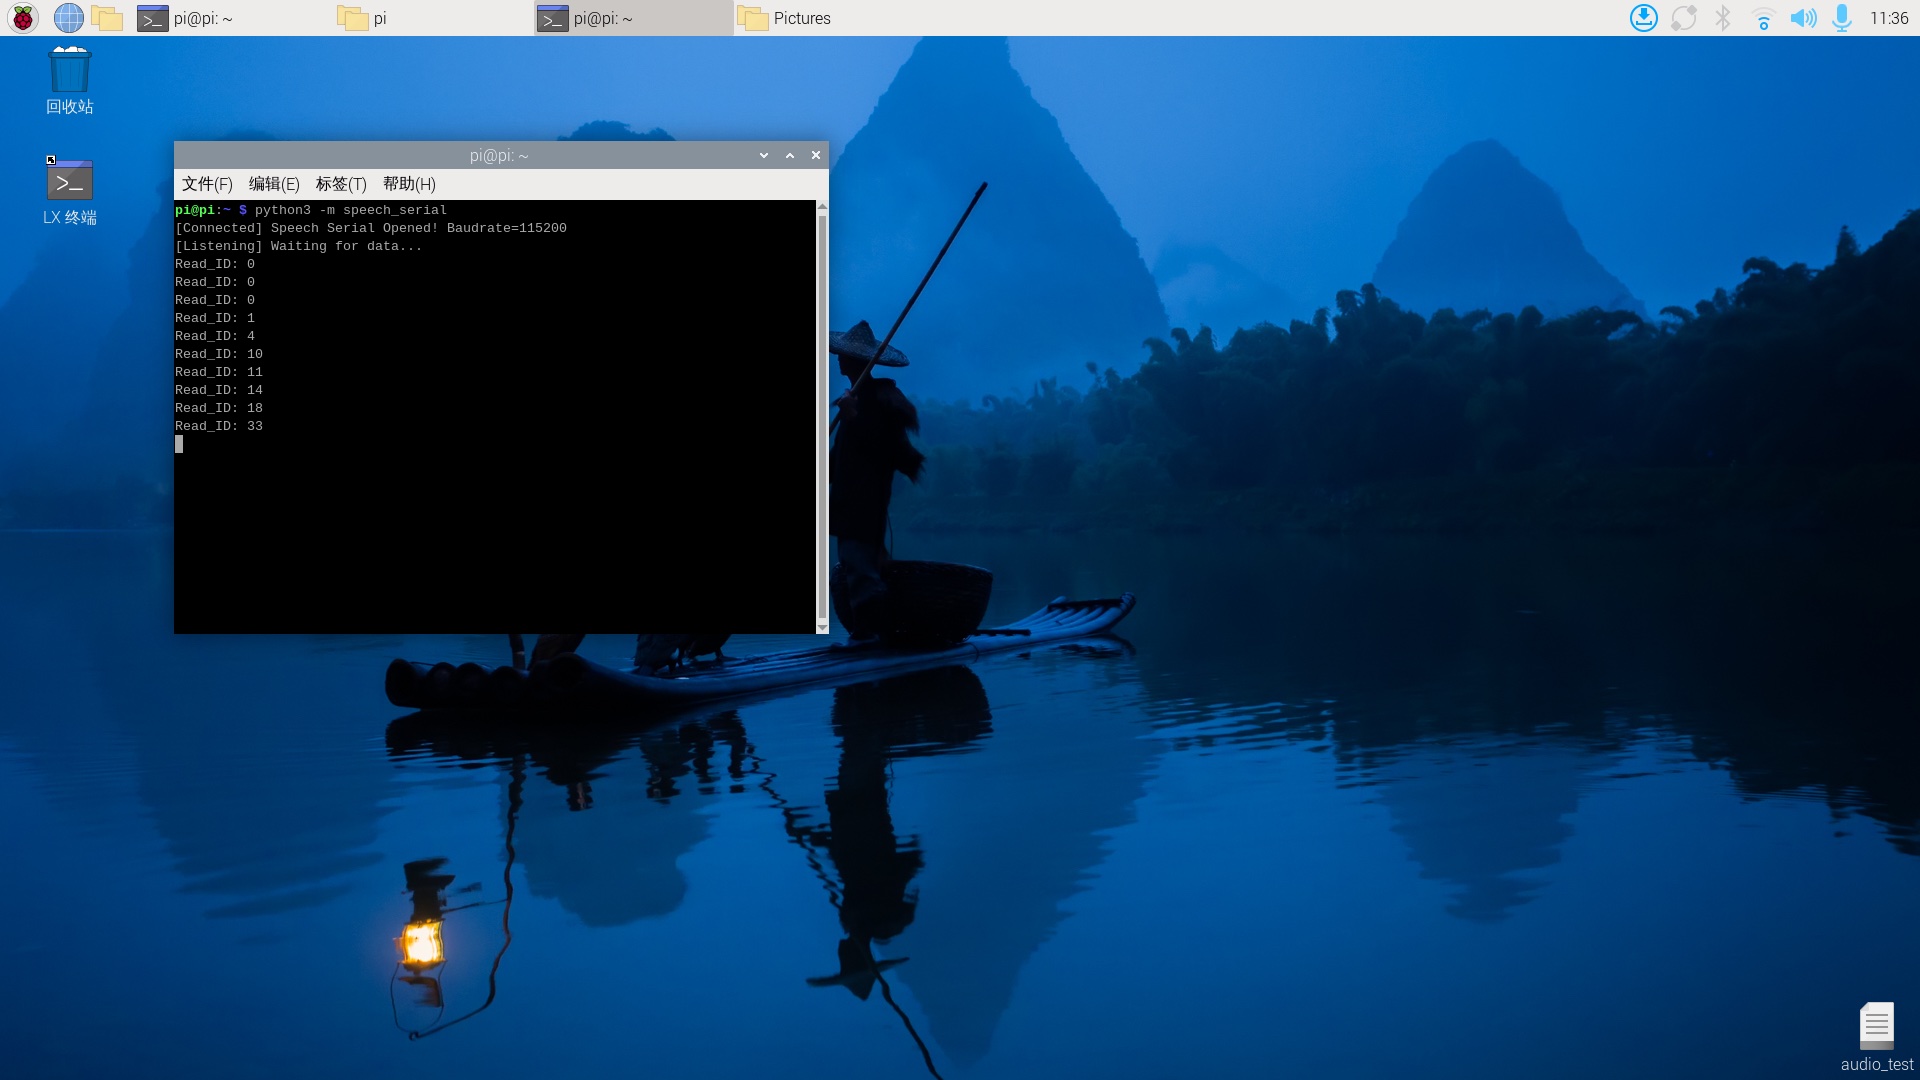Open the speaker volume control
The image size is (1920, 1080).
point(1803,18)
